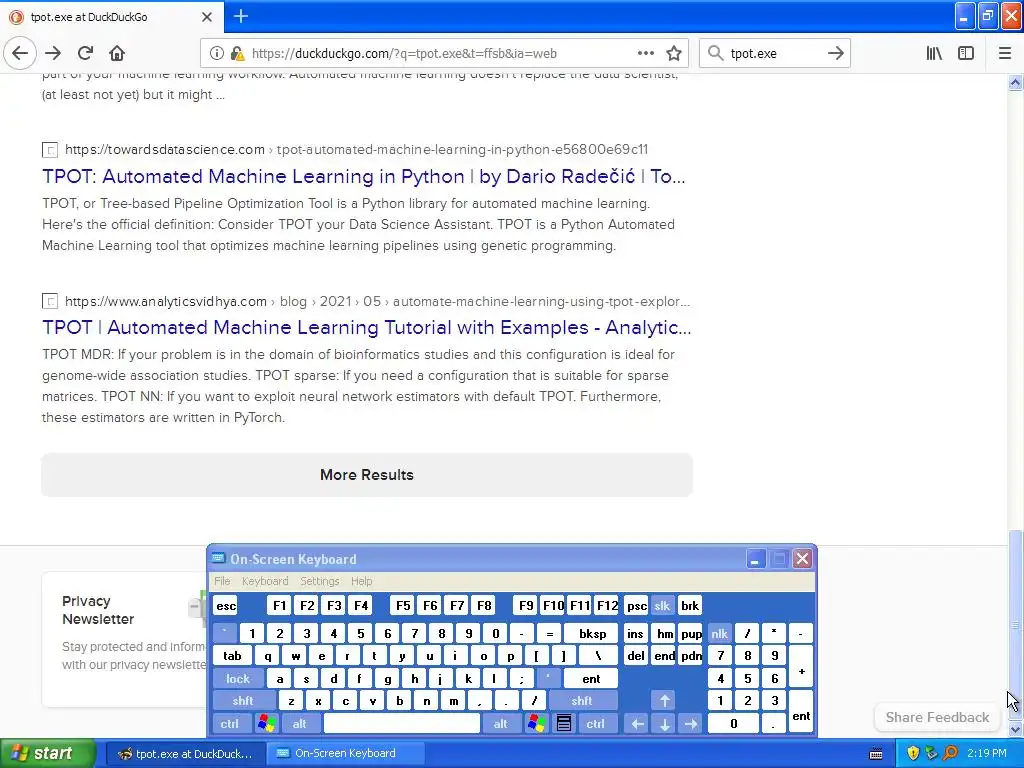Switch to tpot.exe at DuckDuck taskbar button
The width and height of the screenshot is (1024, 768).
click(x=185, y=753)
